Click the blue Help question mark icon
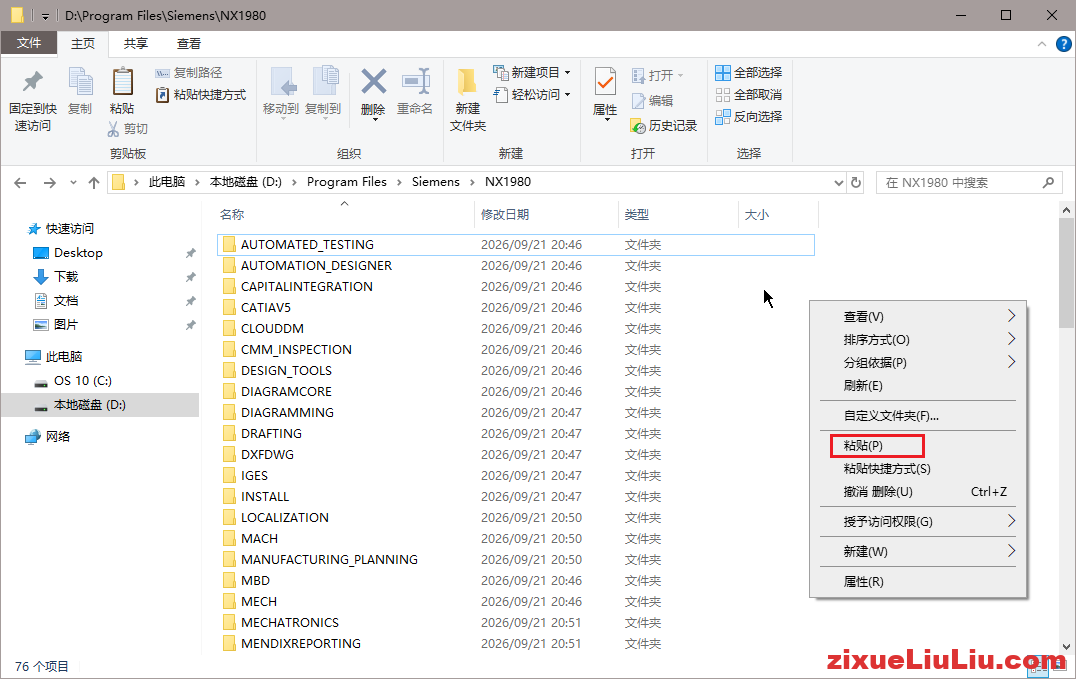This screenshot has height=679, width=1076. (x=1063, y=44)
